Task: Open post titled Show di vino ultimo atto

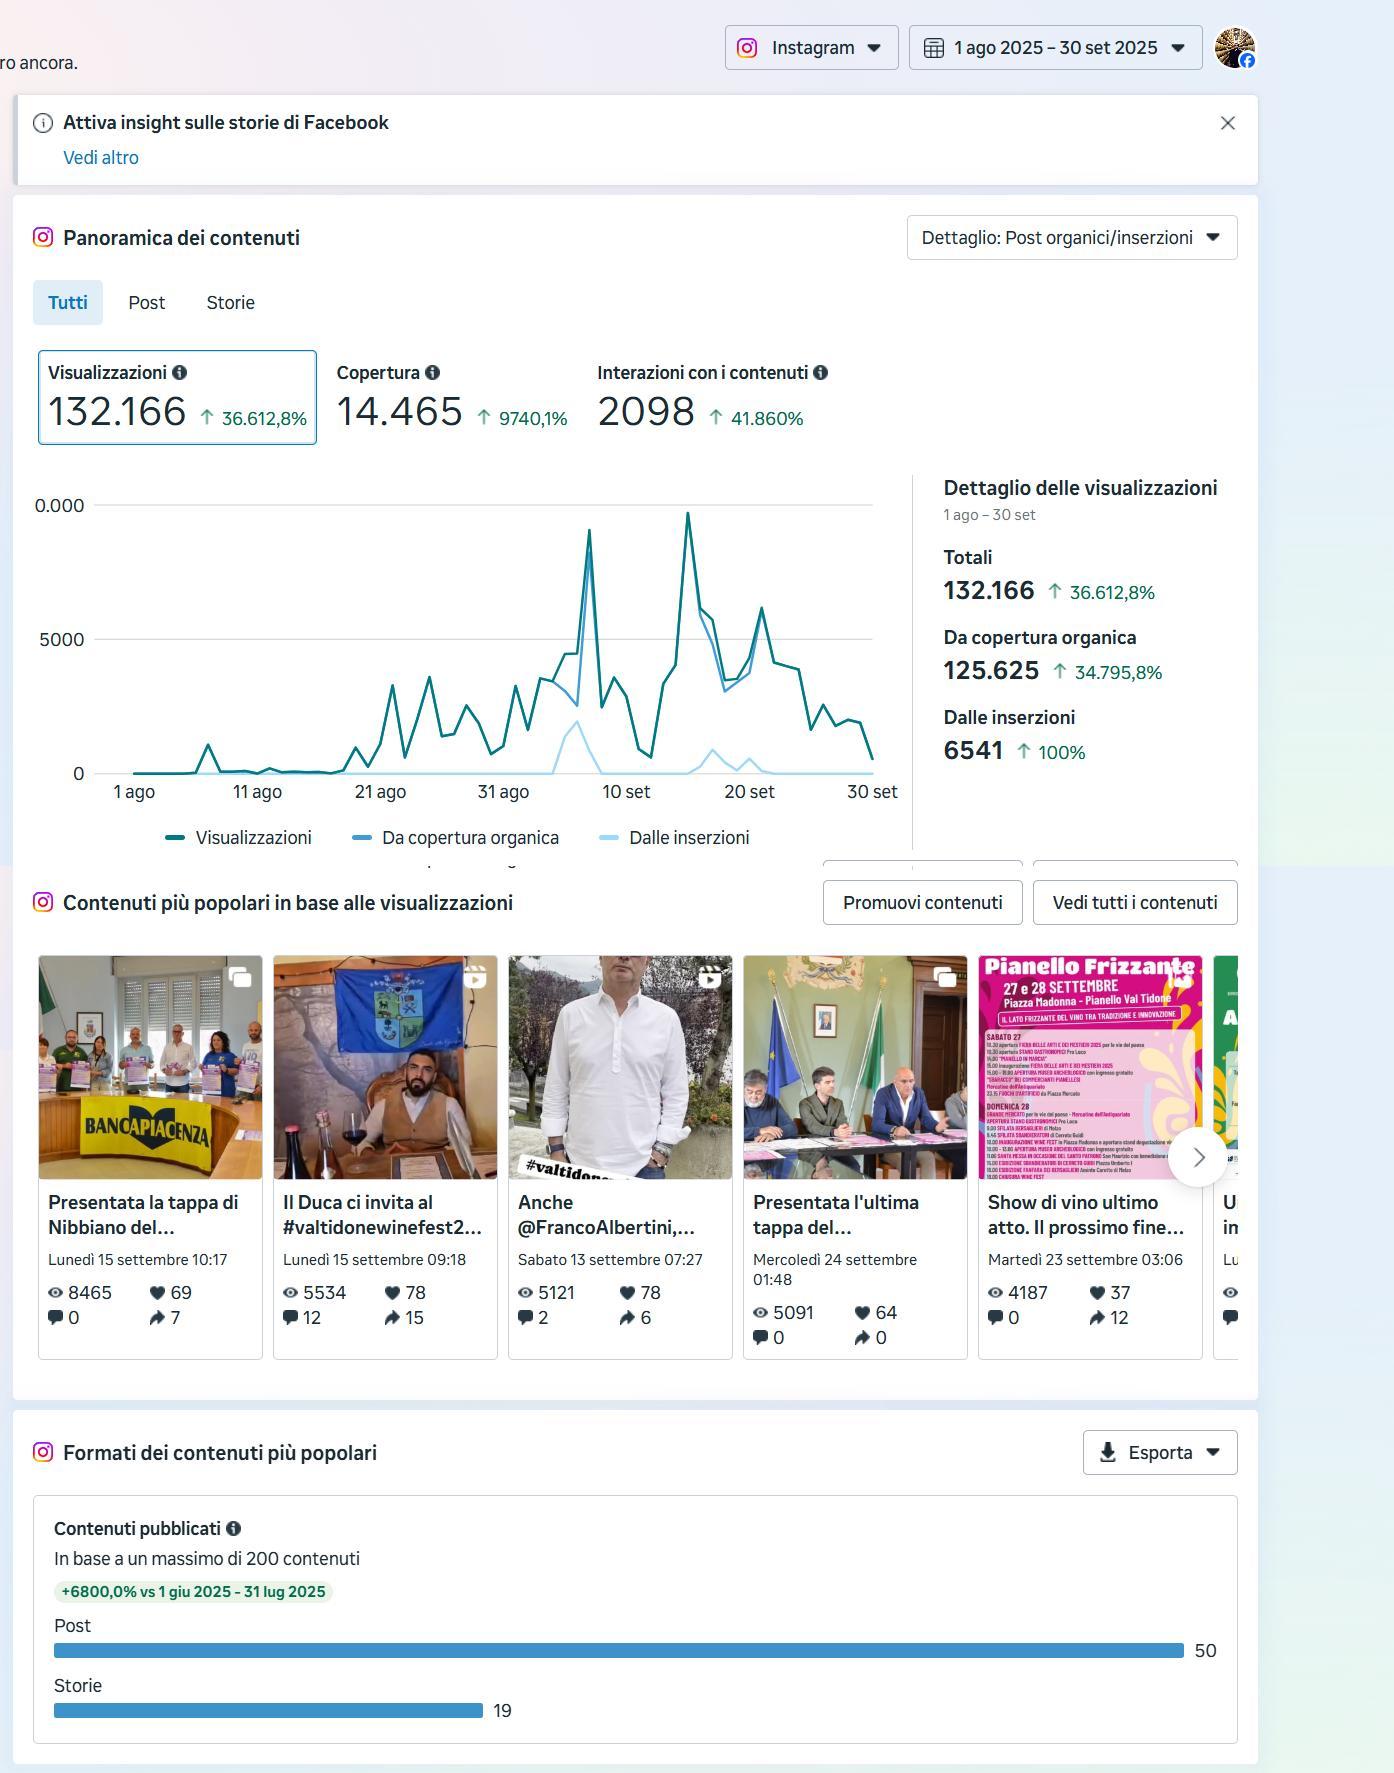Action: point(1086,1215)
